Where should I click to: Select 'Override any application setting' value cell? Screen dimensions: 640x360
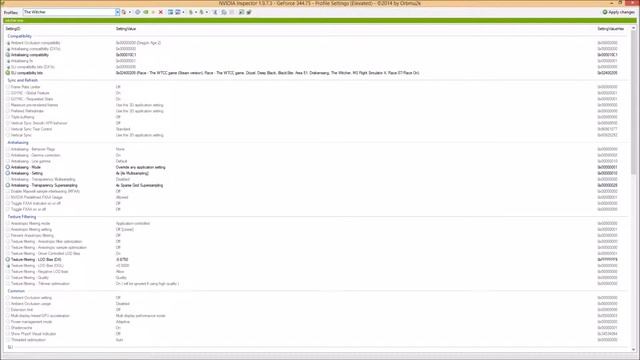point(140,167)
